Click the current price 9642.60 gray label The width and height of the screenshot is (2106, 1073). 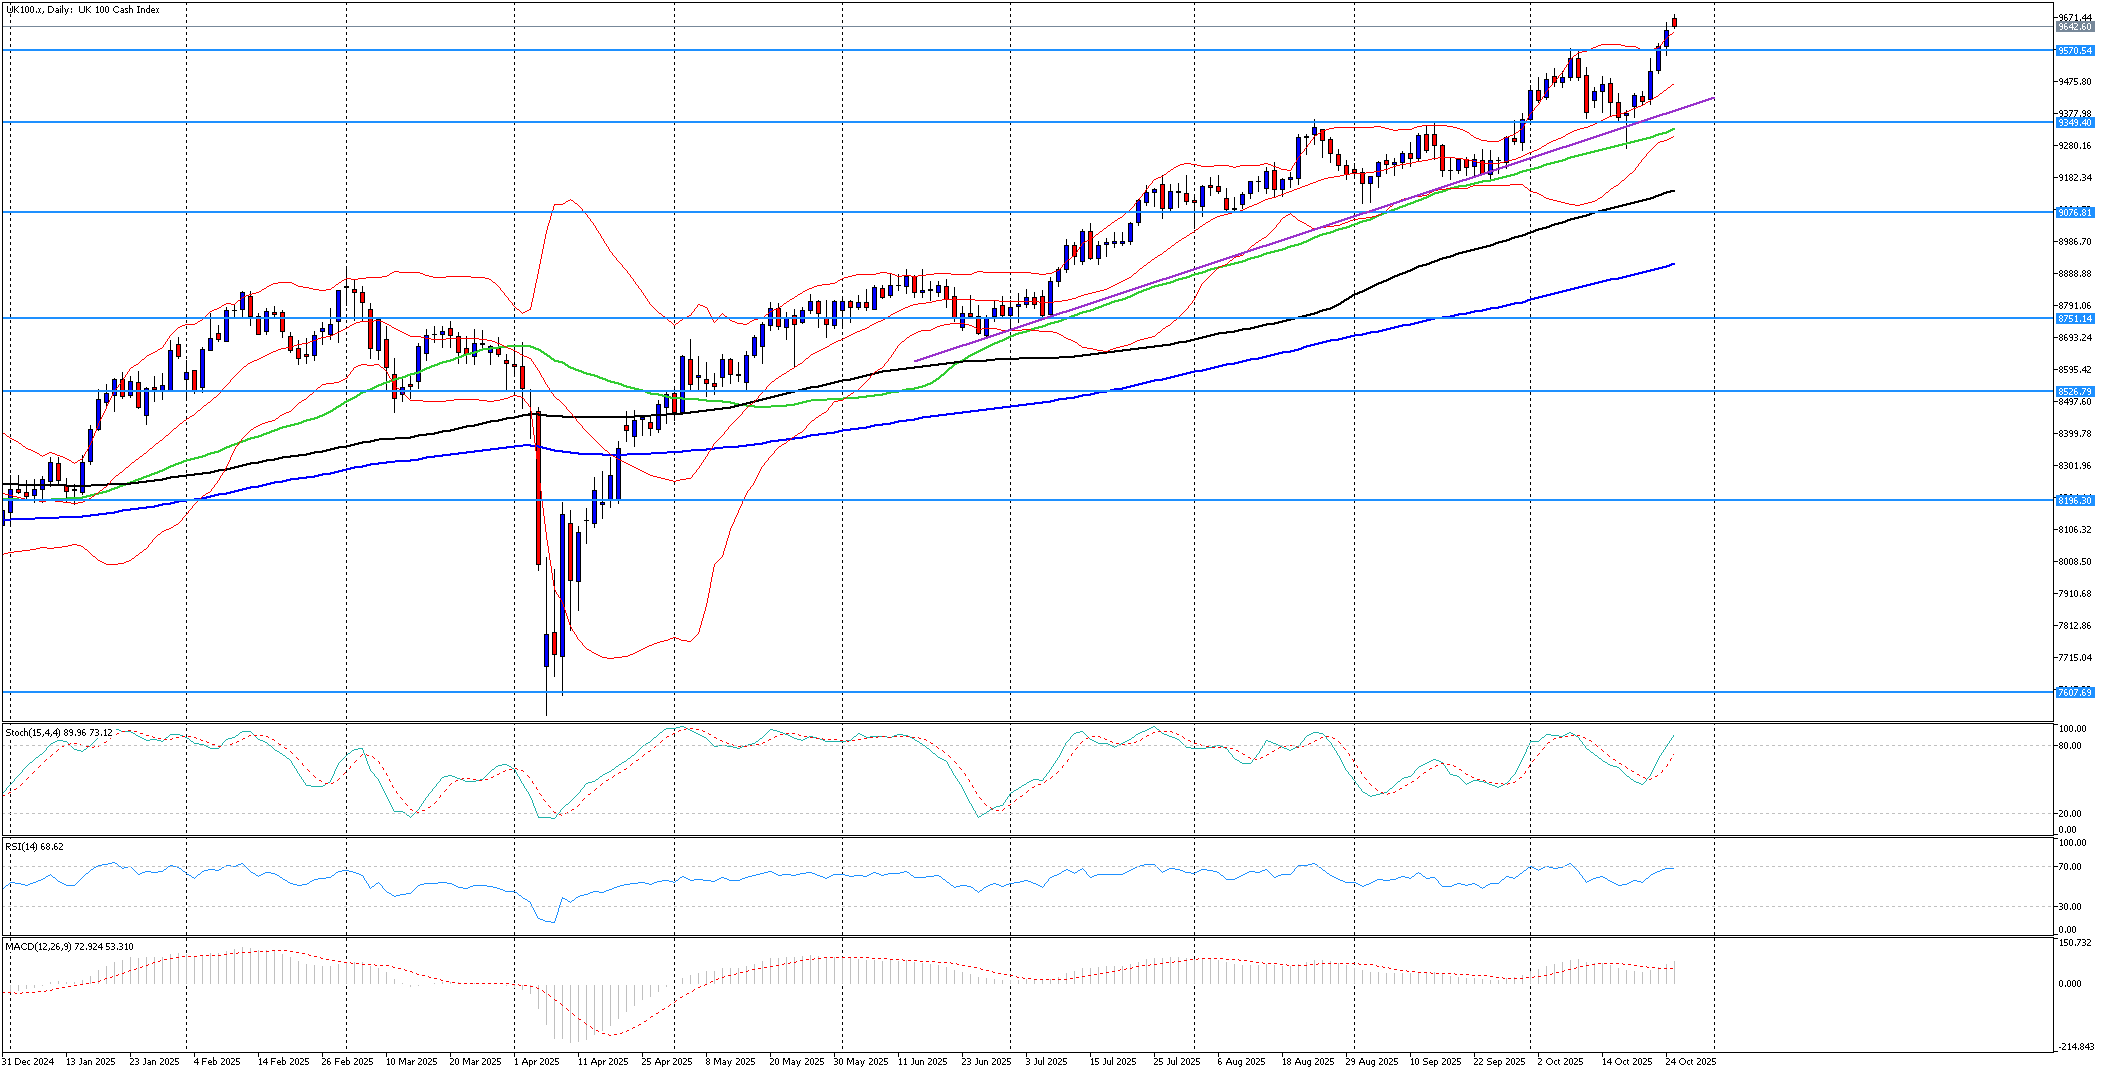click(x=2074, y=28)
